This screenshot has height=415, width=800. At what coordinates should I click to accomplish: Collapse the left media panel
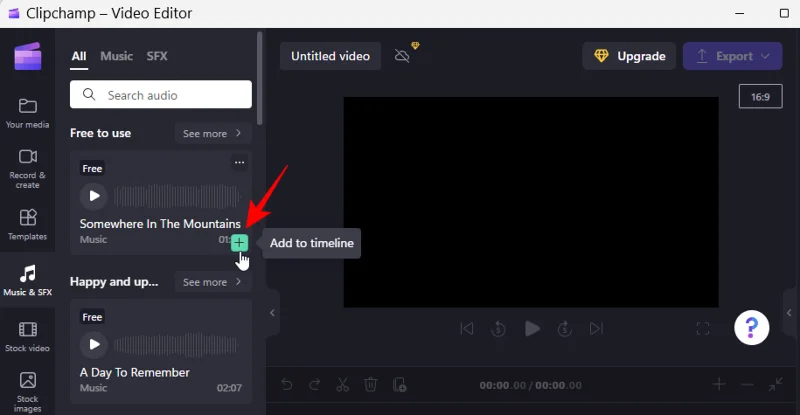[272, 312]
